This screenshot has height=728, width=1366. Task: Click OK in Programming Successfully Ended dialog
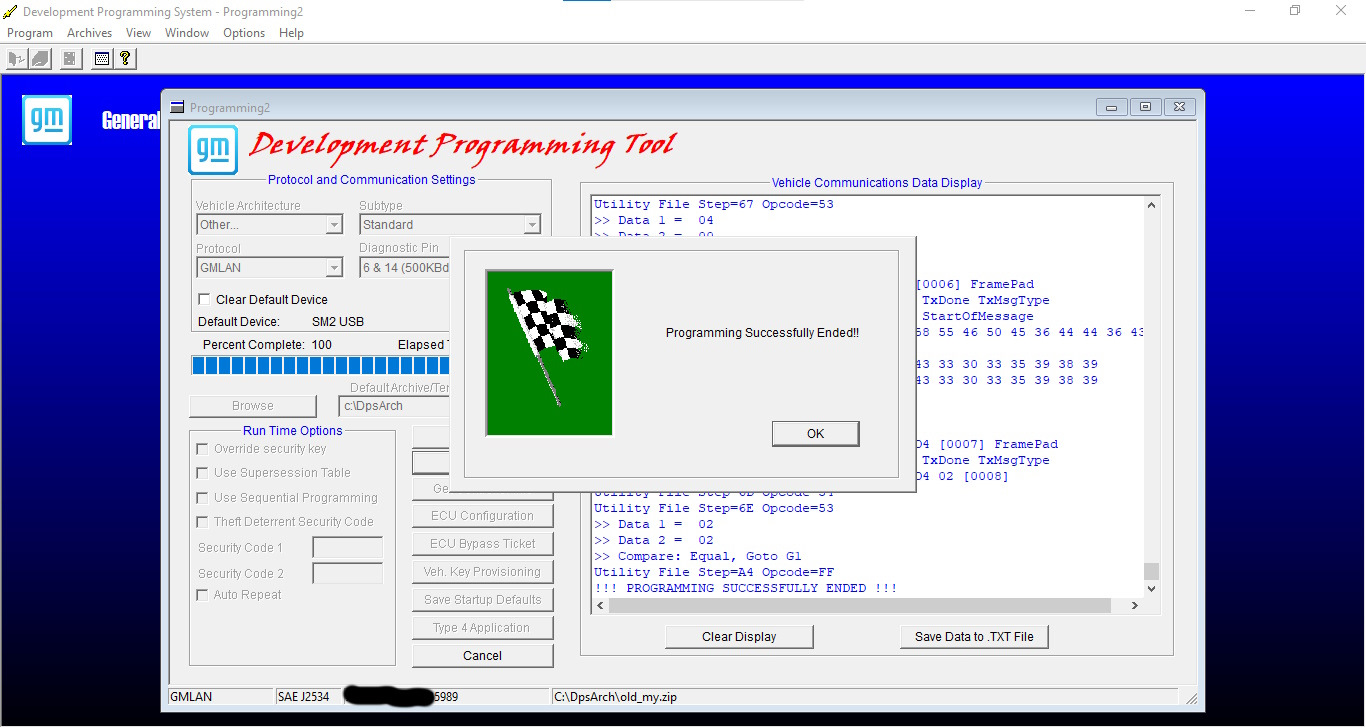[x=816, y=433]
